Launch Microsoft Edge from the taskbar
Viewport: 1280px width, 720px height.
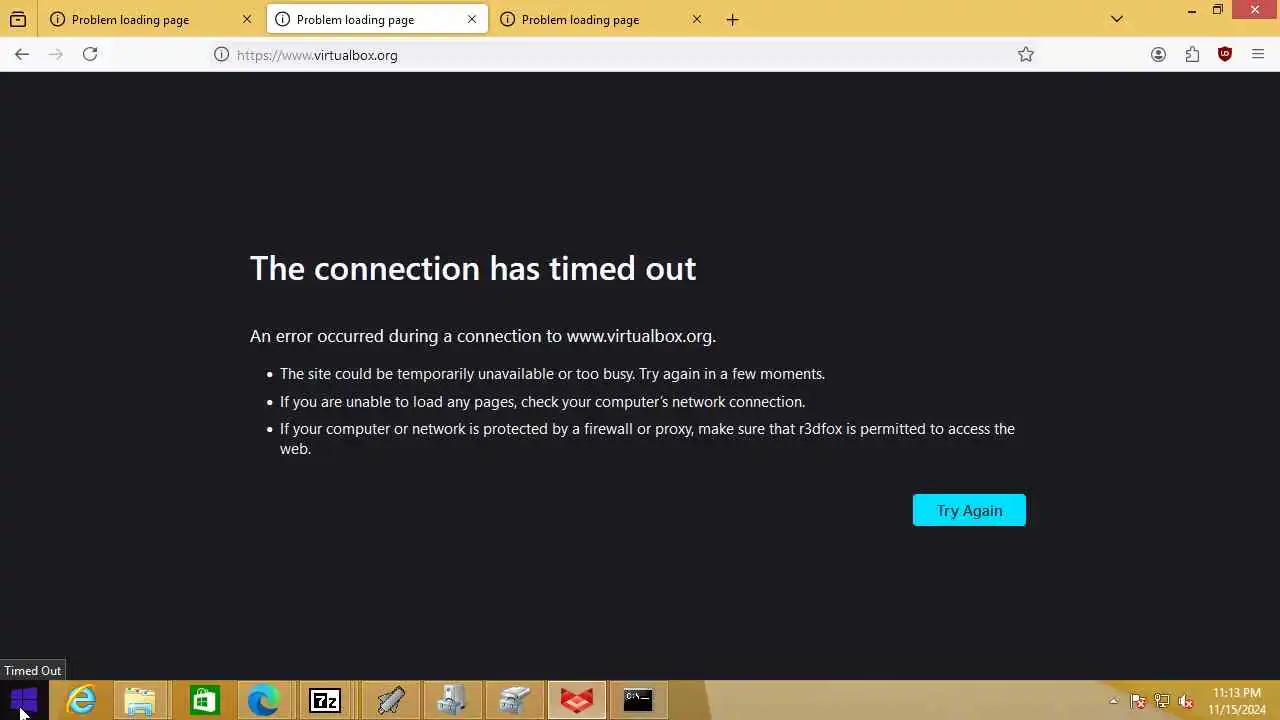[x=264, y=700]
